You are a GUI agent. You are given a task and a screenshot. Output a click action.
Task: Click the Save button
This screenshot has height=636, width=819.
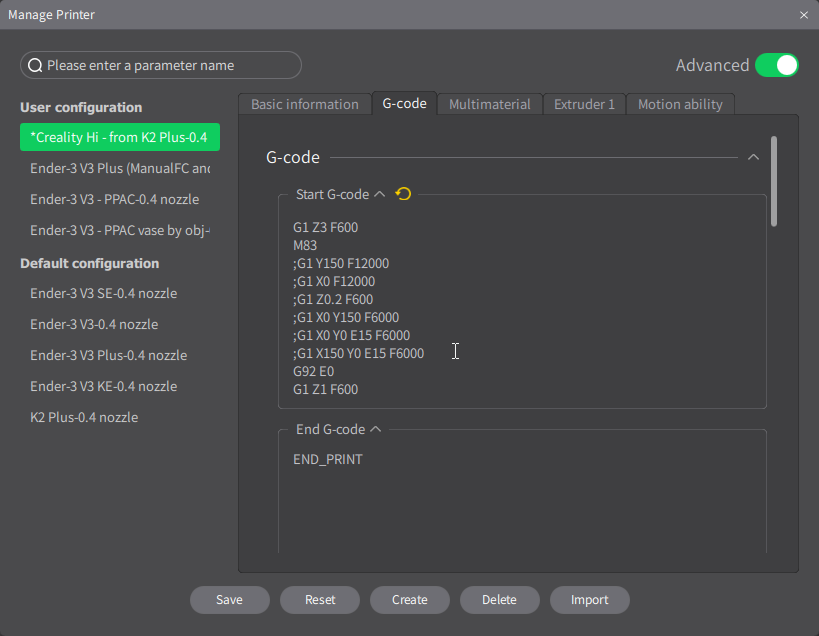pos(230,599)
